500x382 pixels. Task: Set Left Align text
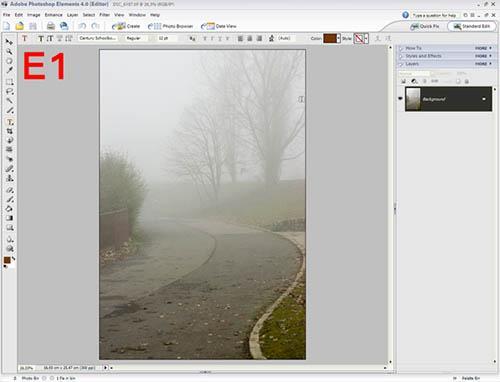(240, 39)
